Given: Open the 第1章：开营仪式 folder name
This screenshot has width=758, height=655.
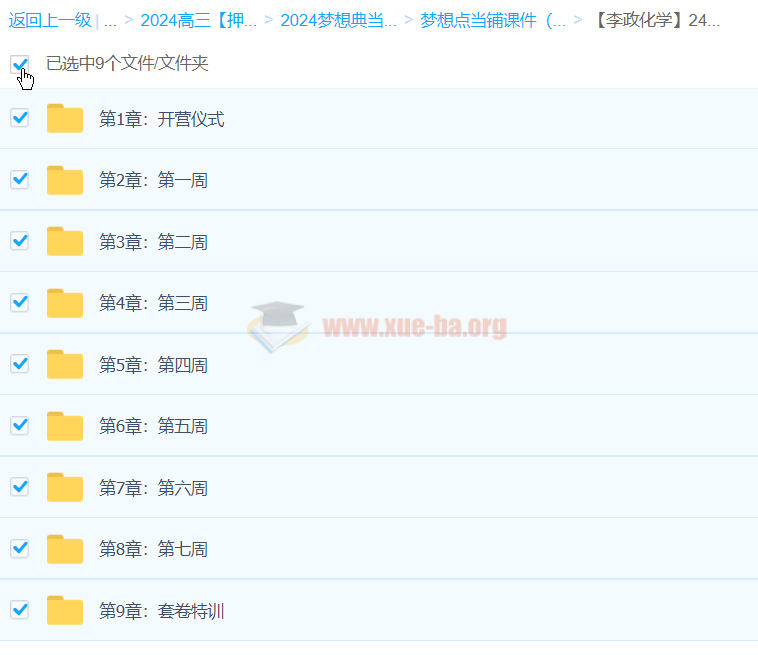Looking at the screenshot, I should coord(161,119).
